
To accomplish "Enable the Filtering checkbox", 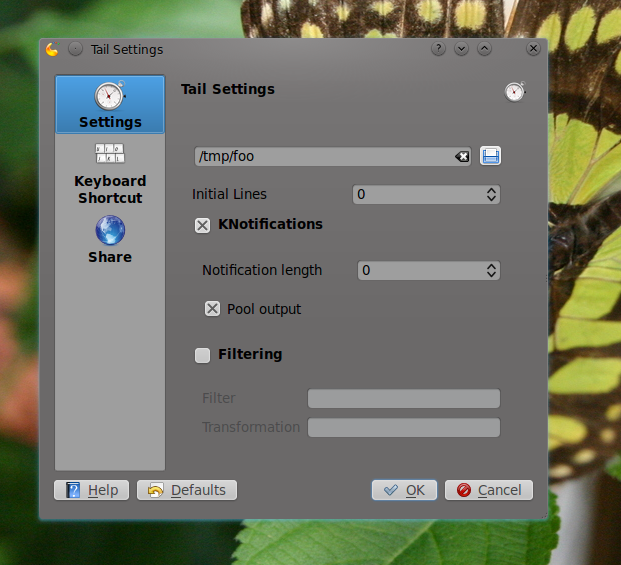I will point(202,355).
